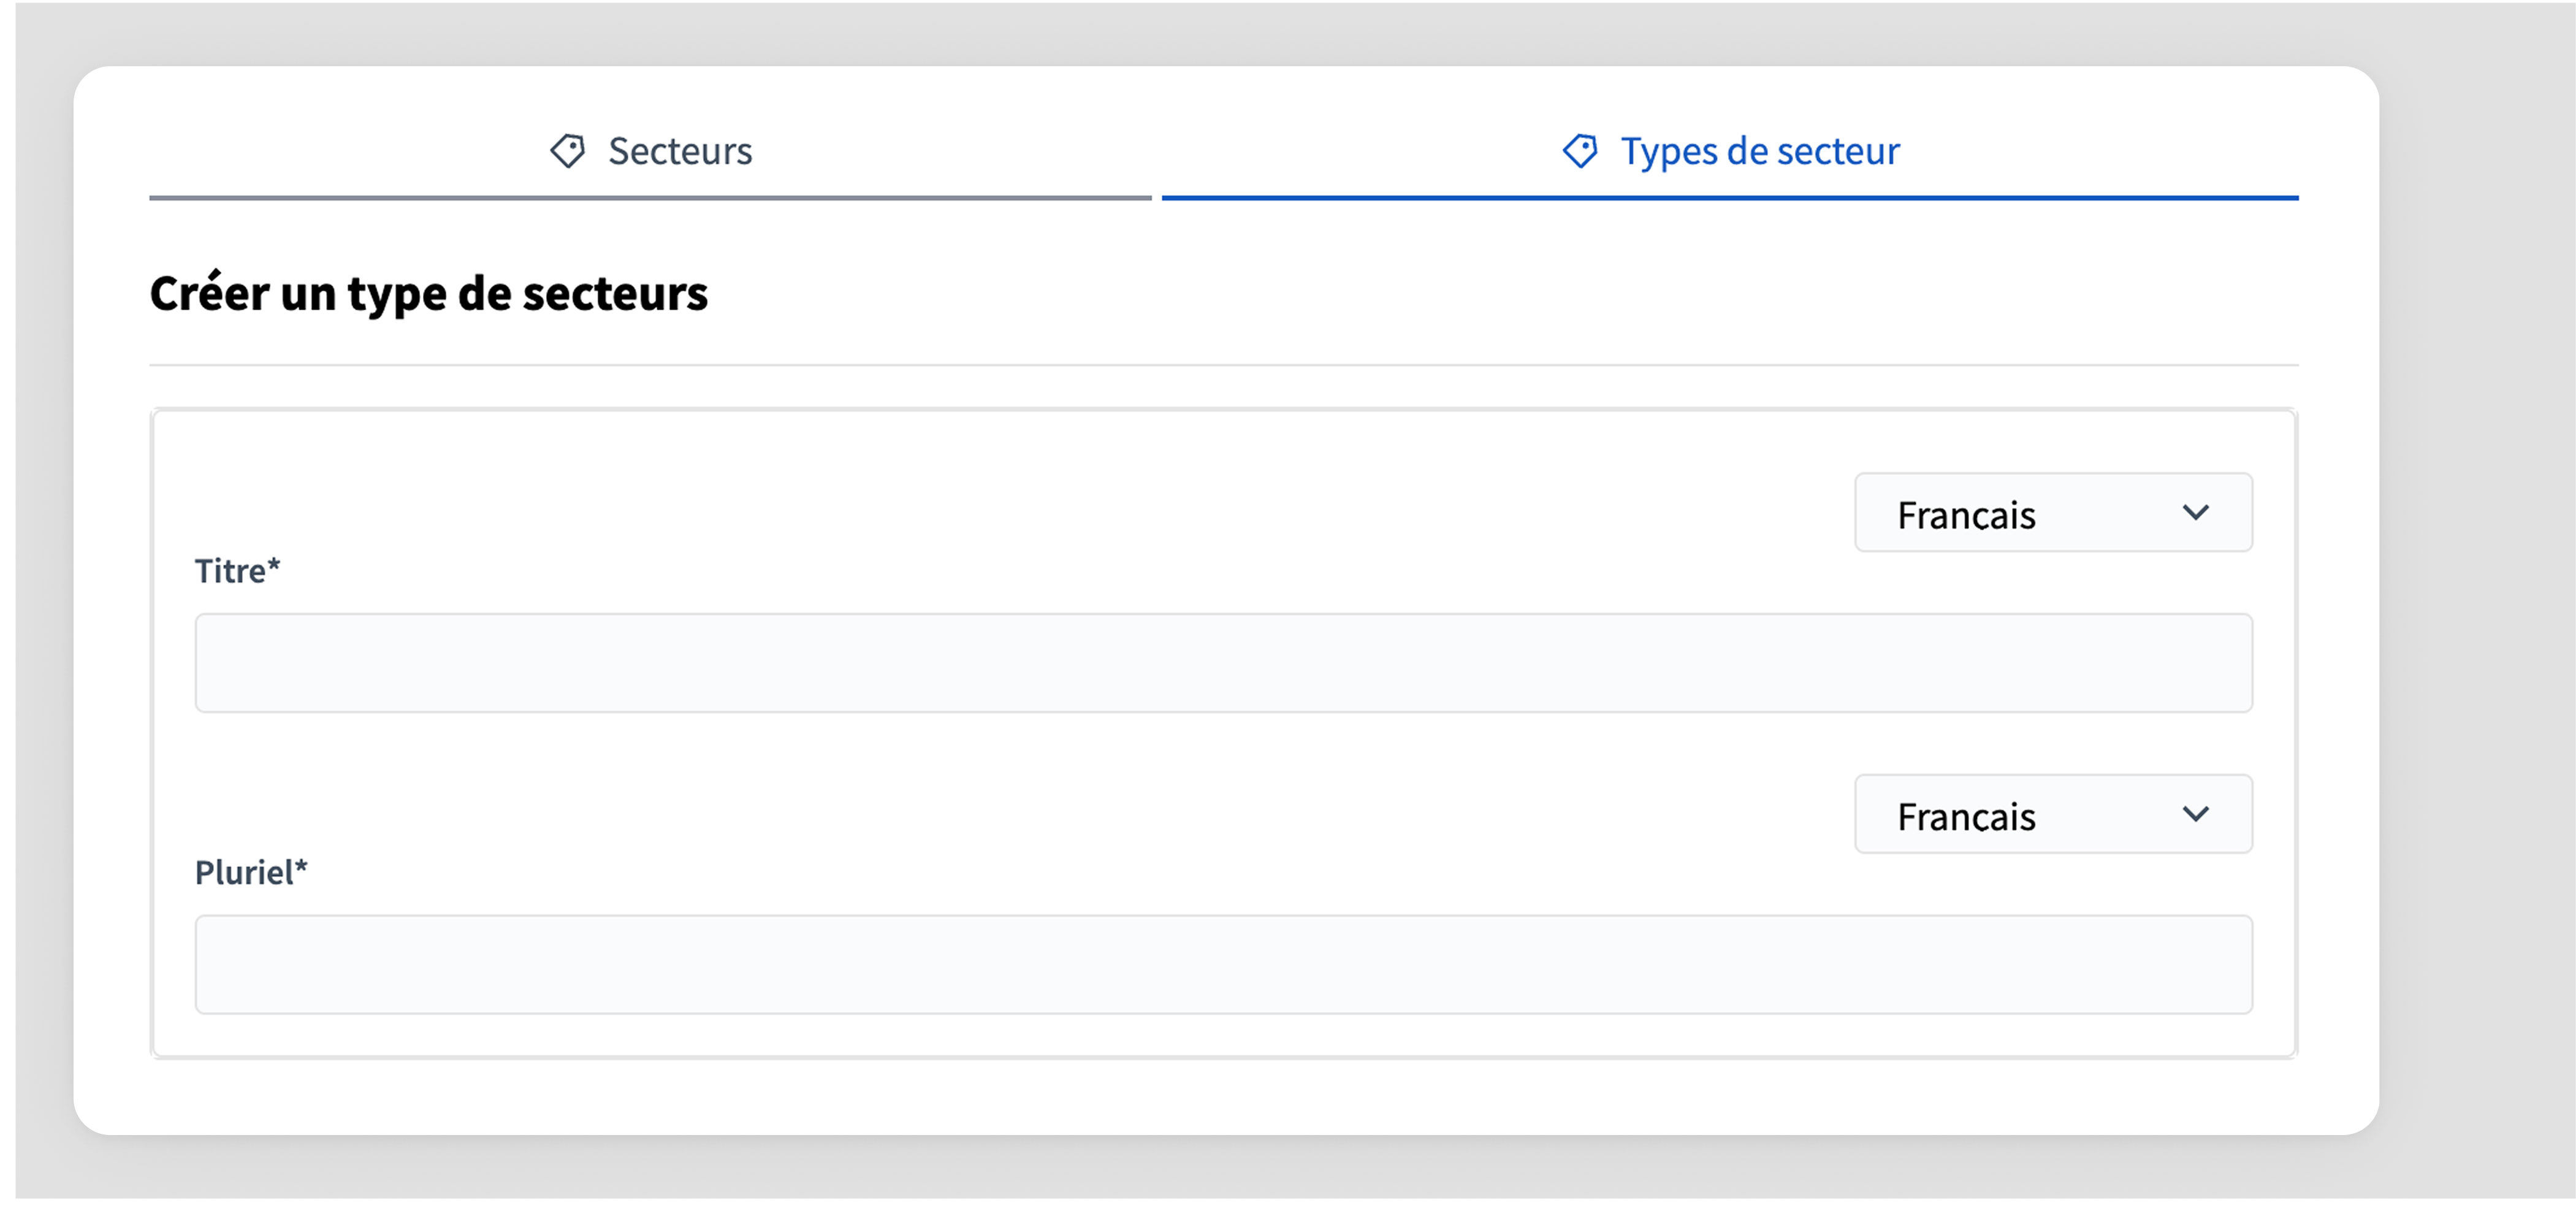The image size is (2576, 1216).
Task: Click the Francais text in Titre's language selector
Action: (1966, 515)
